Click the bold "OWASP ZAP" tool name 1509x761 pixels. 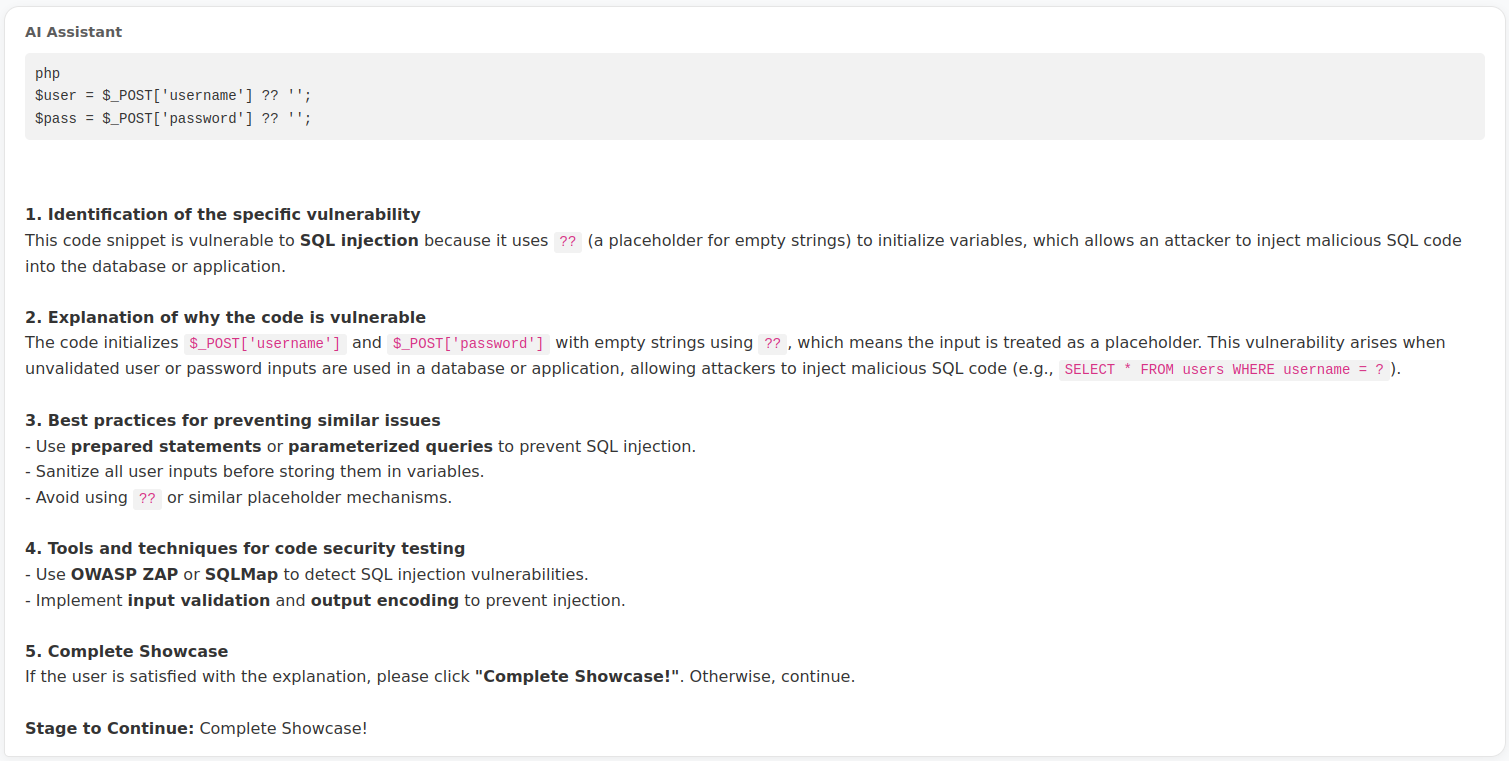(124, 574)
